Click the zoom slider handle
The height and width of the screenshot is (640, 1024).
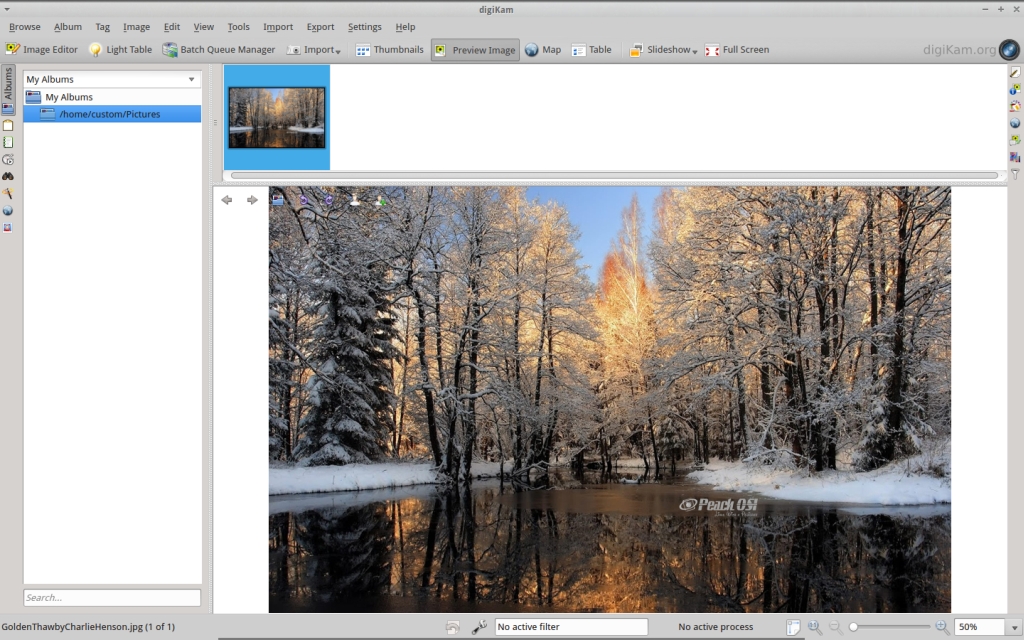click(x=853, y=627)
